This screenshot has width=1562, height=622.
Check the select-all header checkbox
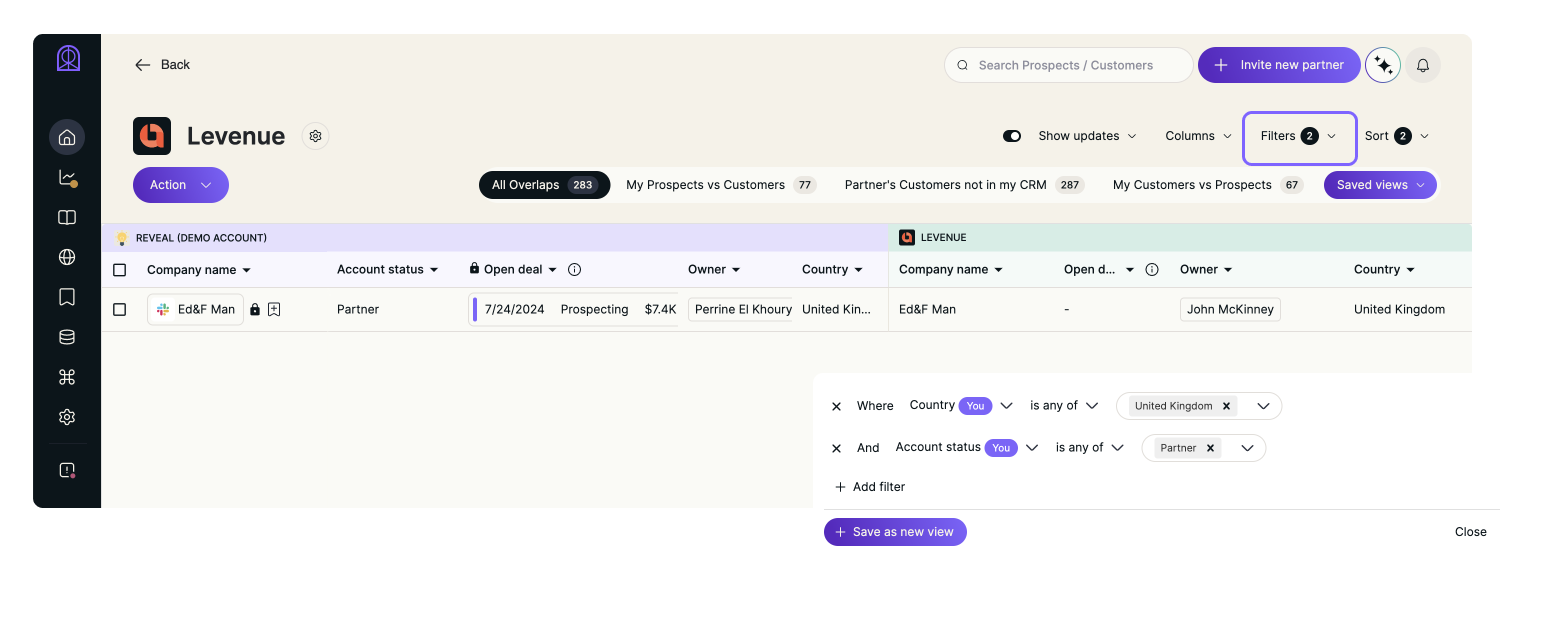[120, 270]
